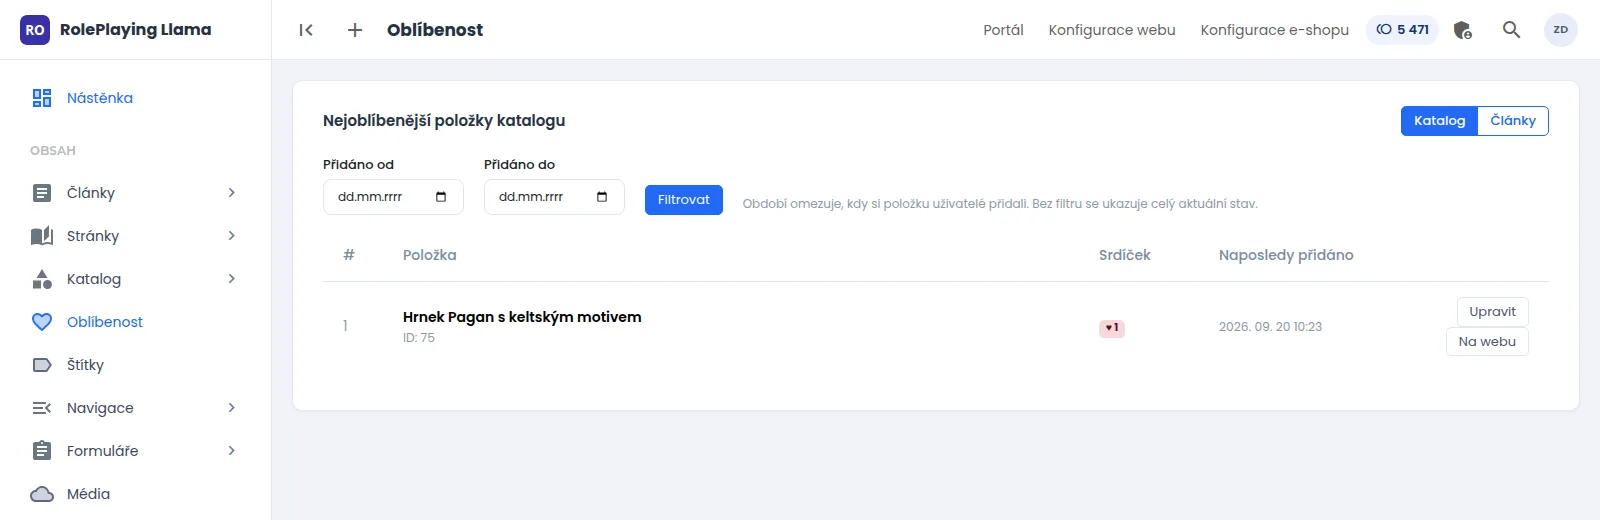Open Nástěnka dashboard icon
1600x520 pixels.
42,98
